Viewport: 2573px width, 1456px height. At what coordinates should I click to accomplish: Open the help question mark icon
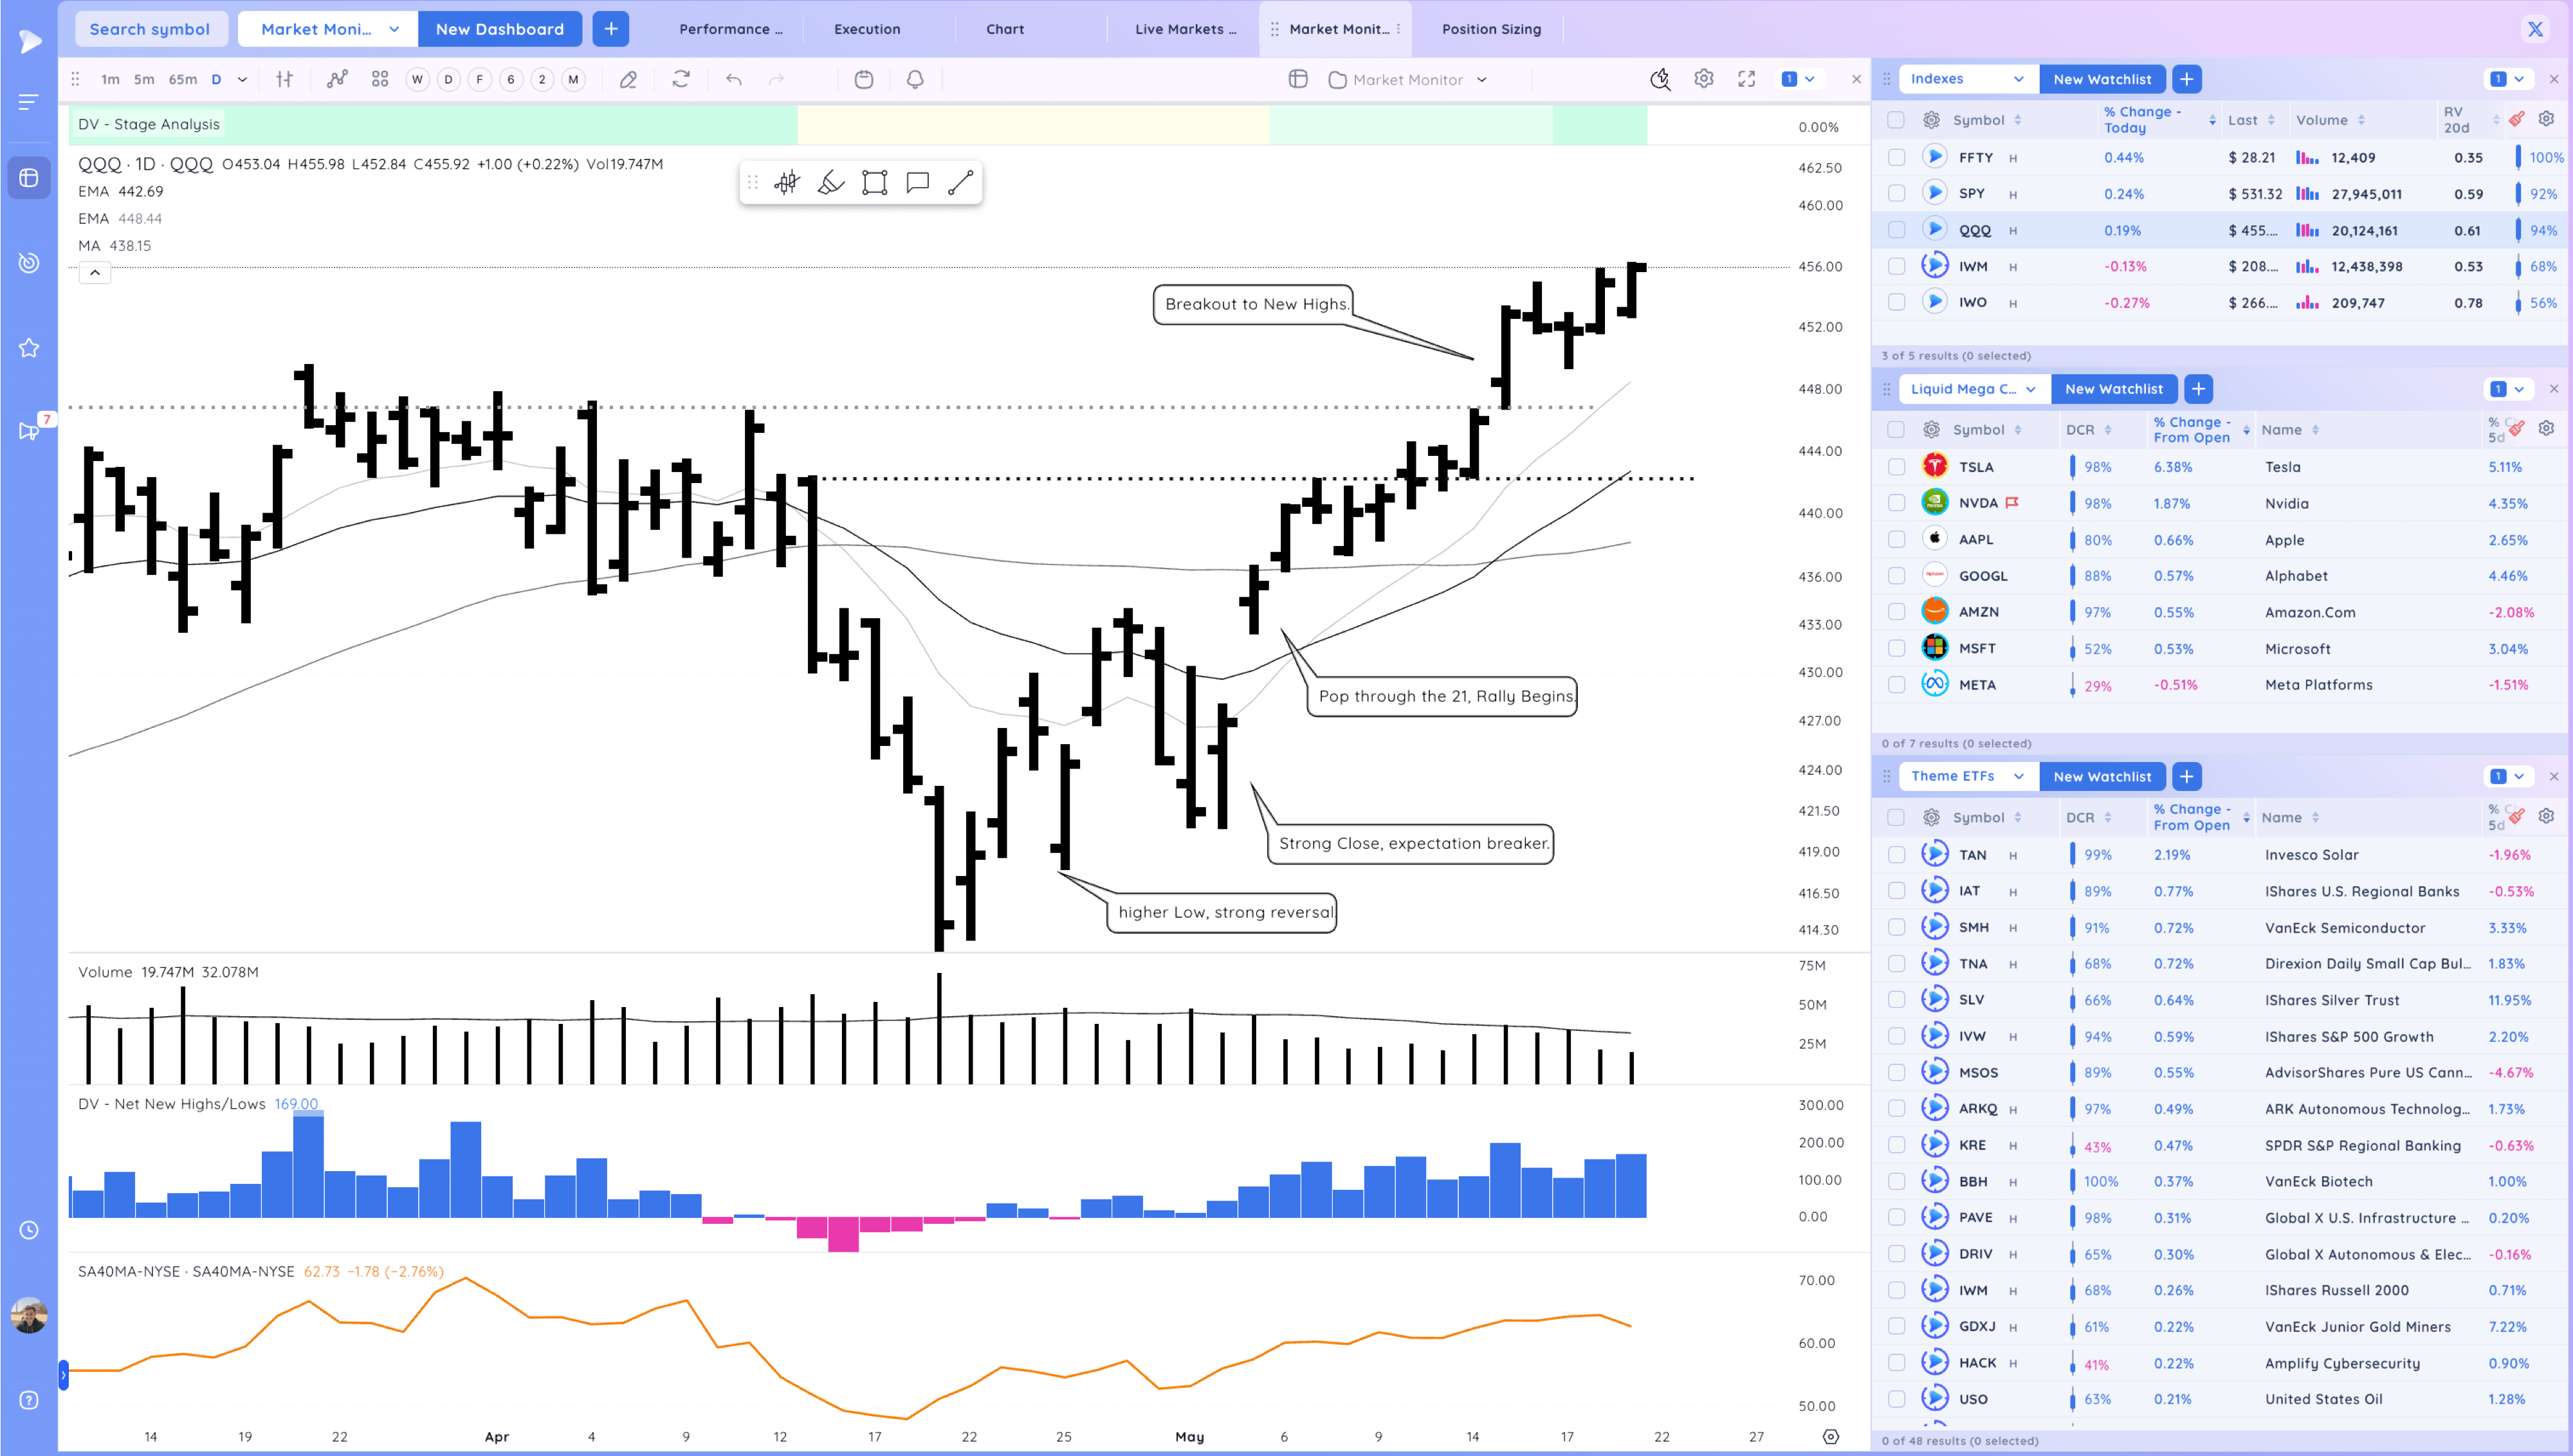29,1400
